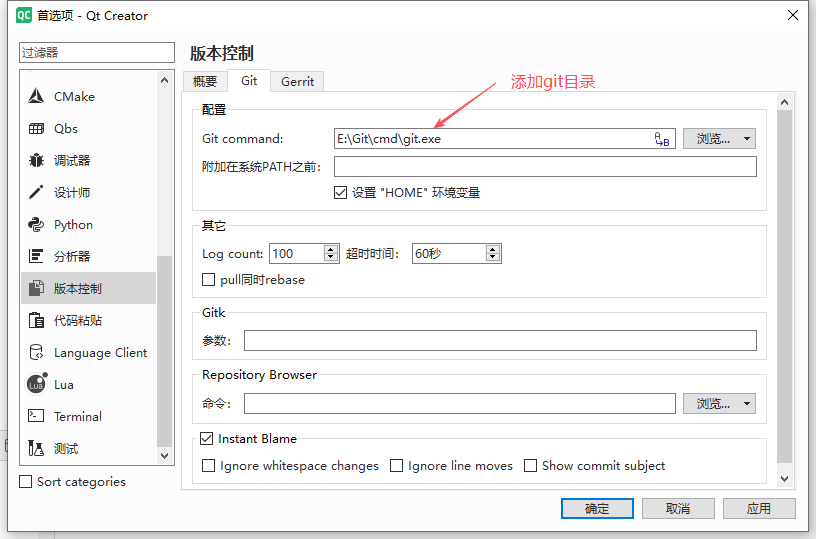The width and height of the screenshot is (816, 539).
Task: Open the Lua settings category
Action: 88,384
